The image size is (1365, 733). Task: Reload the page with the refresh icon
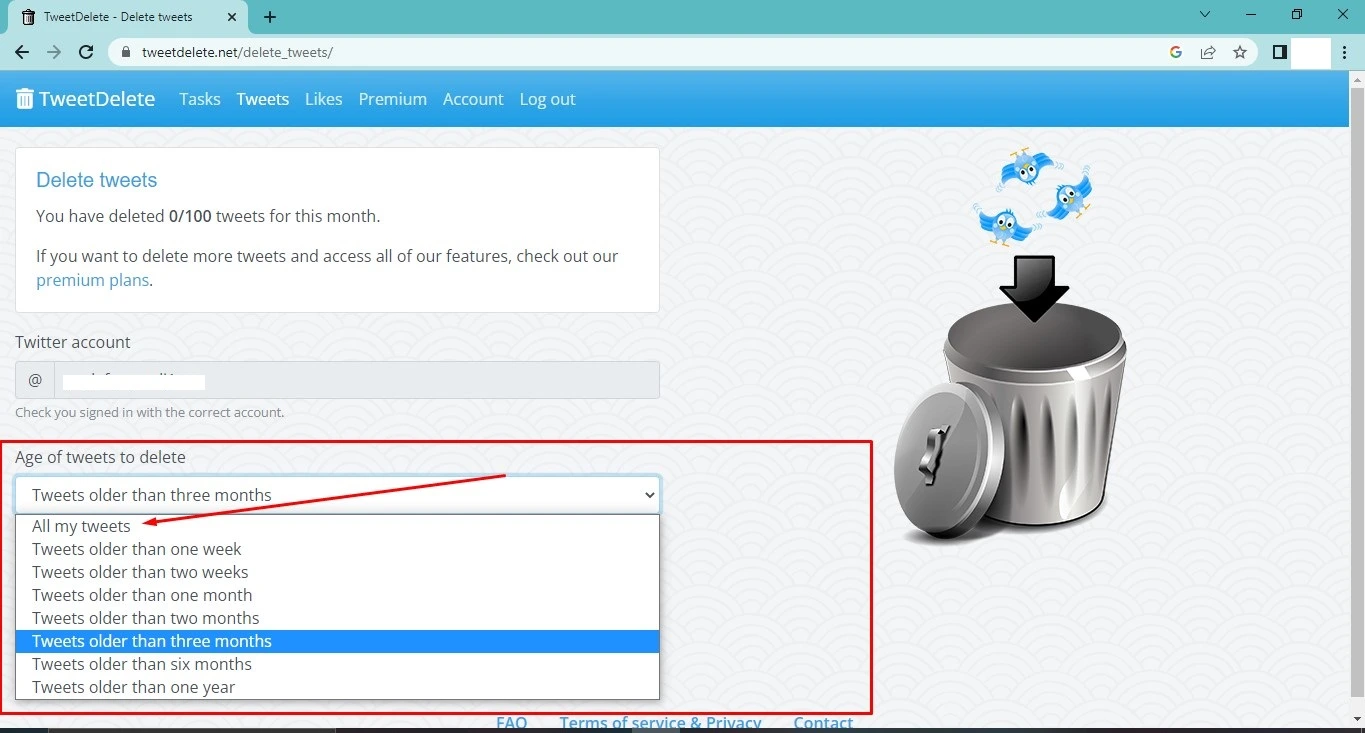click(x=86, y=52)
